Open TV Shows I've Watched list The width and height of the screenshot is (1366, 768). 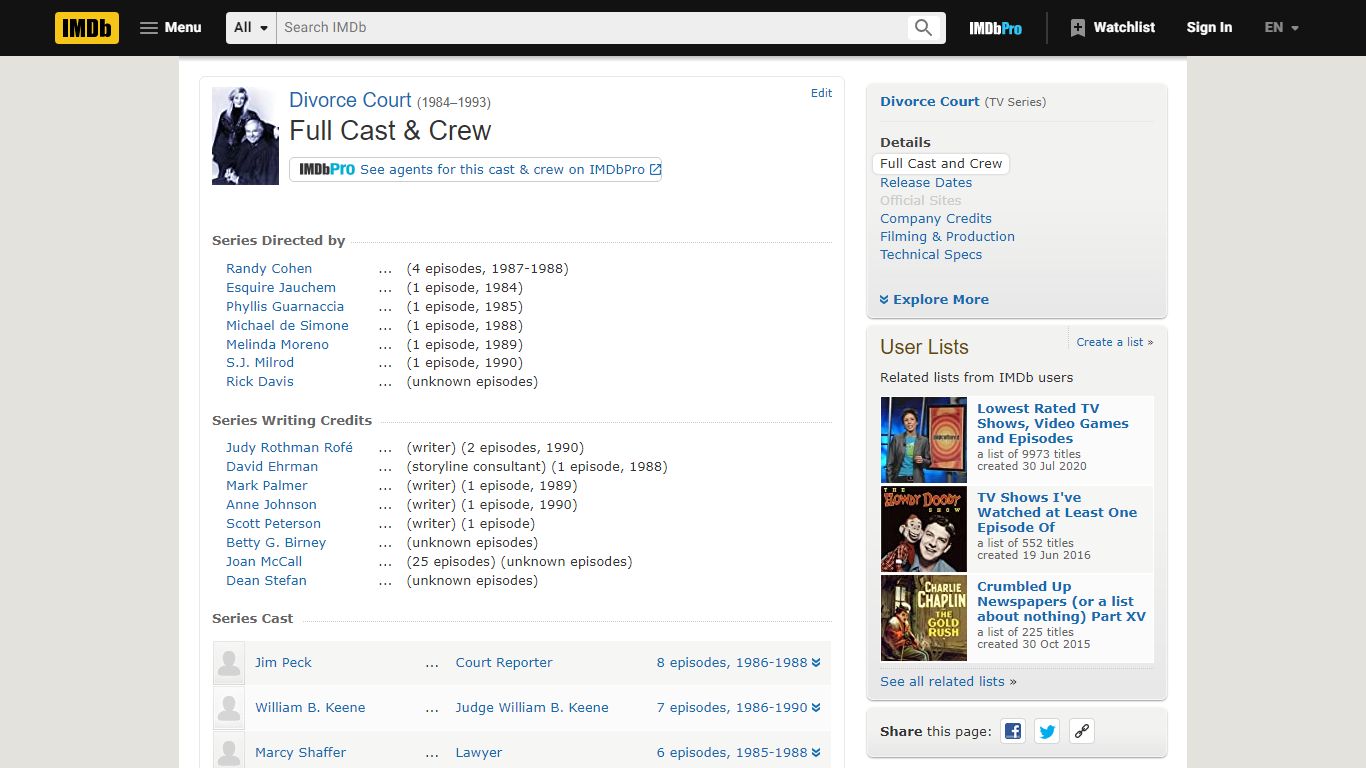[1057, 512]
